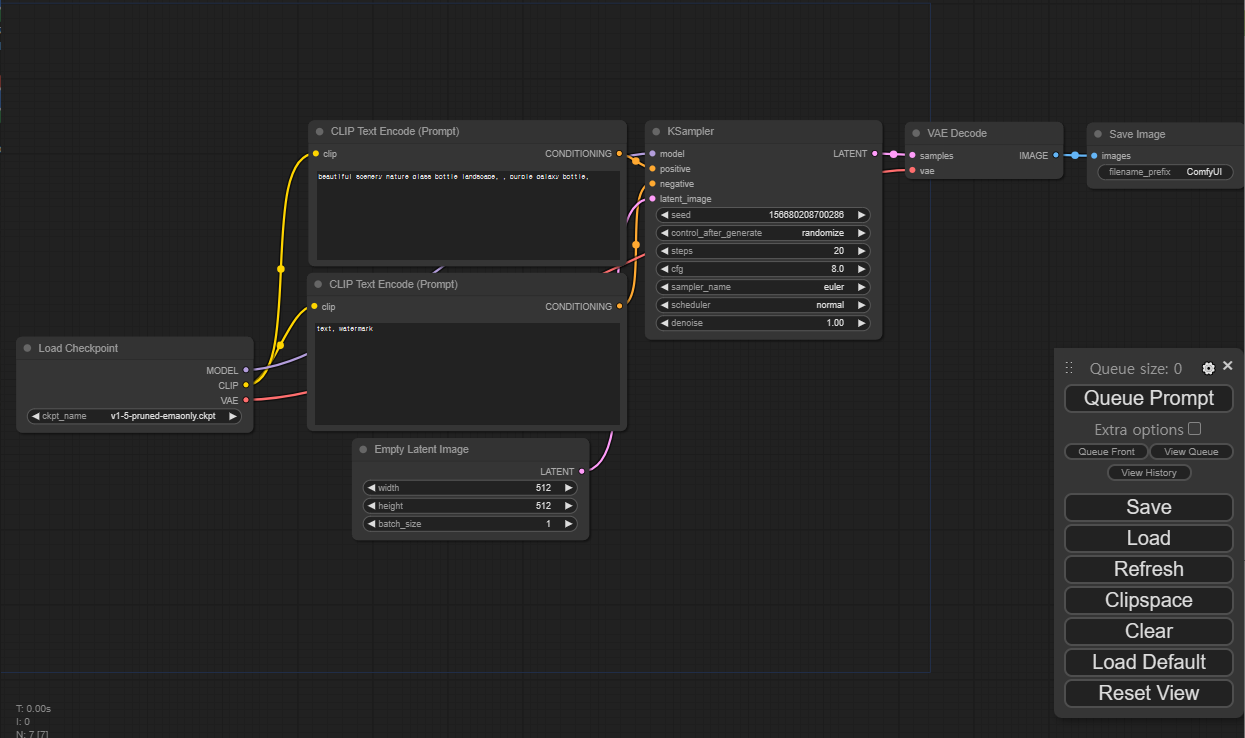The height and width of the screenshot is (738, 1245).
Task: Click the positive input port on KSampler
Action: pos(652,169)
